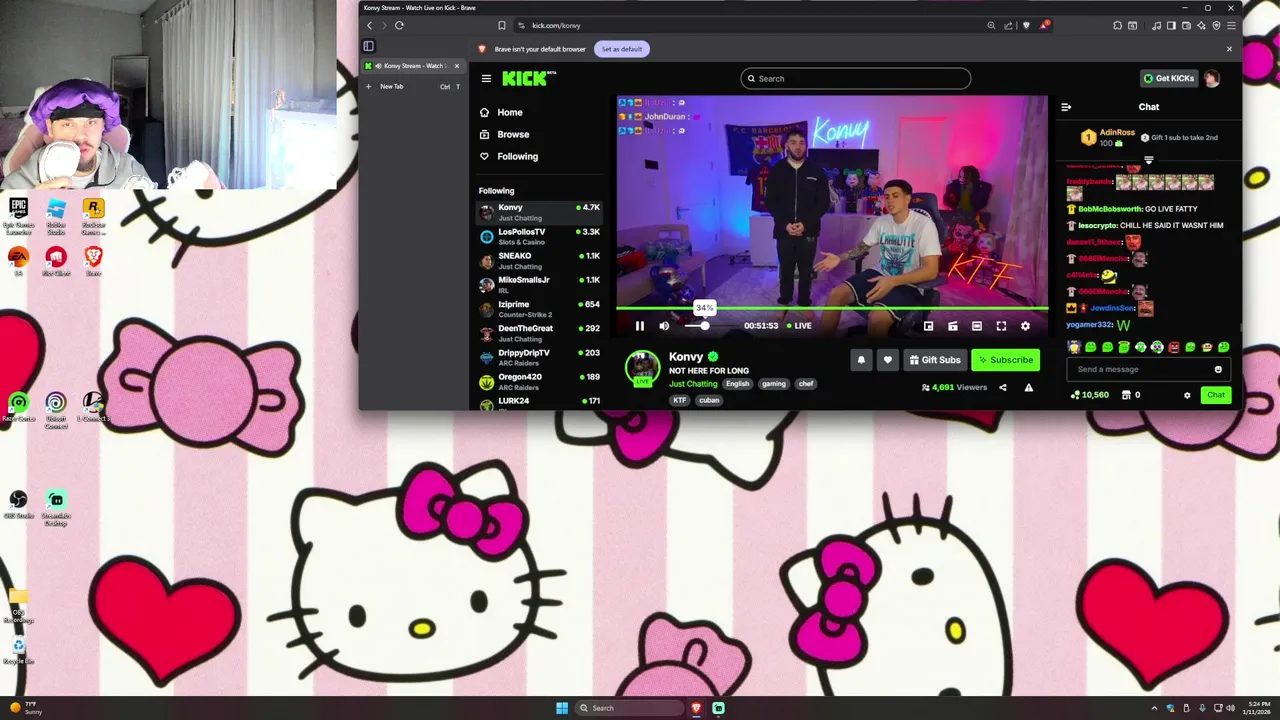Follow Konvy with the heart button
Image resolution: width=1280 pixels, height=720 pixels.
click(x=887, y=360)
